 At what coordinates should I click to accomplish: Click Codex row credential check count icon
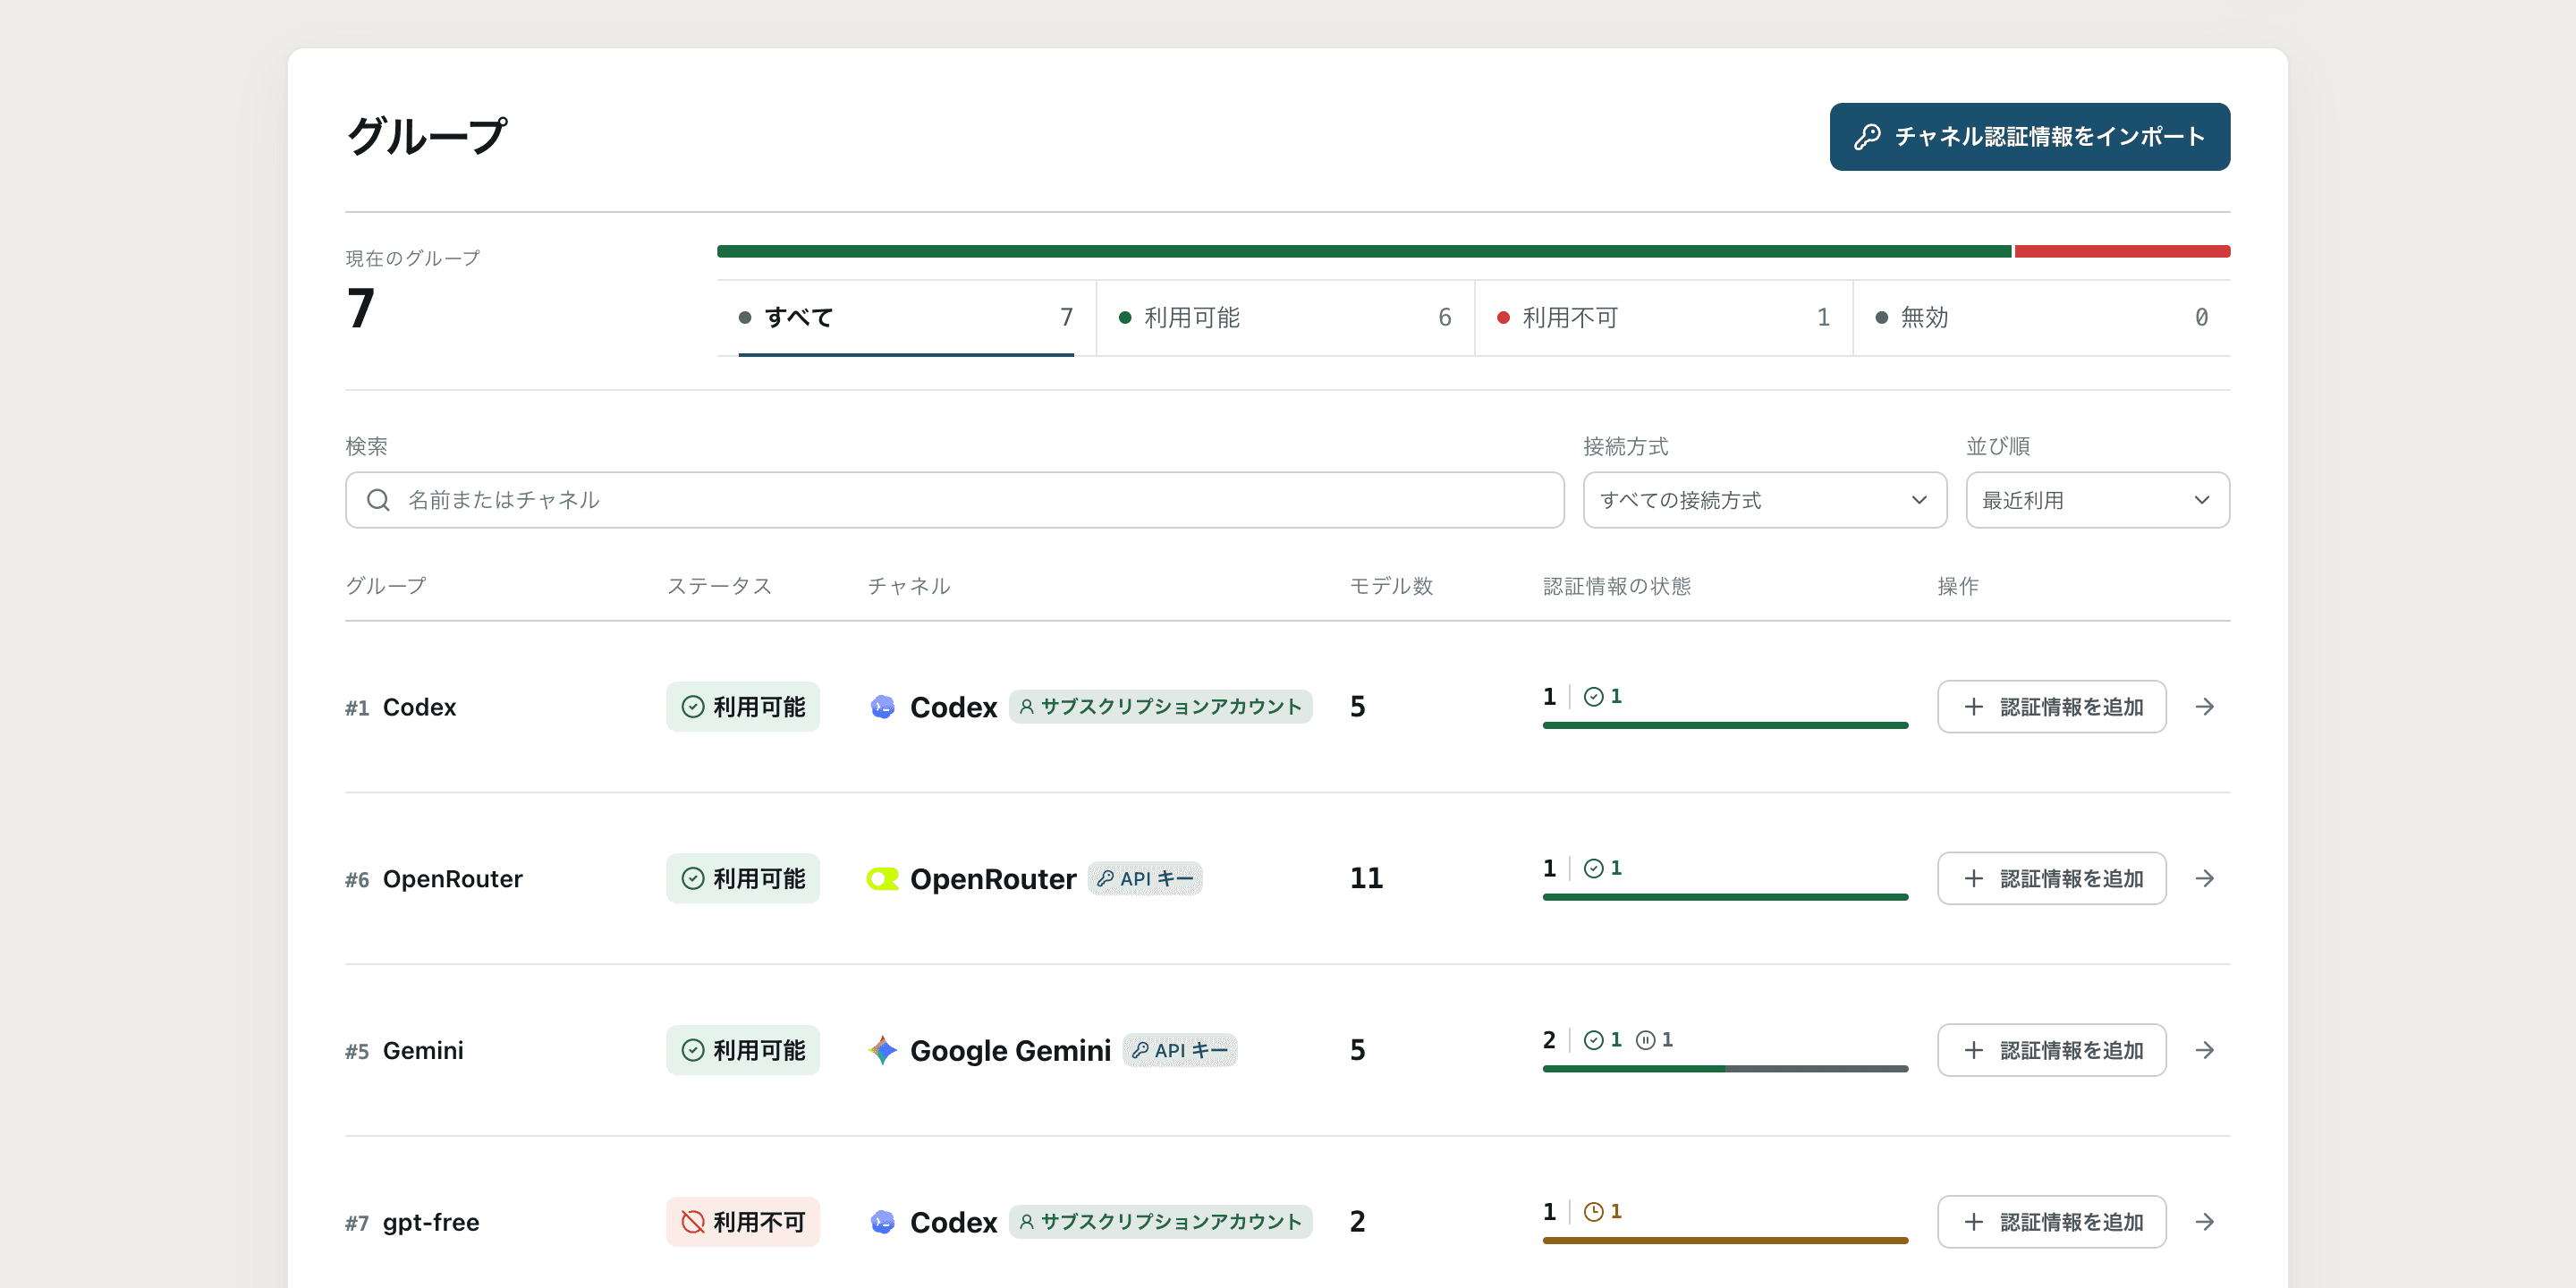(1594, 697)
